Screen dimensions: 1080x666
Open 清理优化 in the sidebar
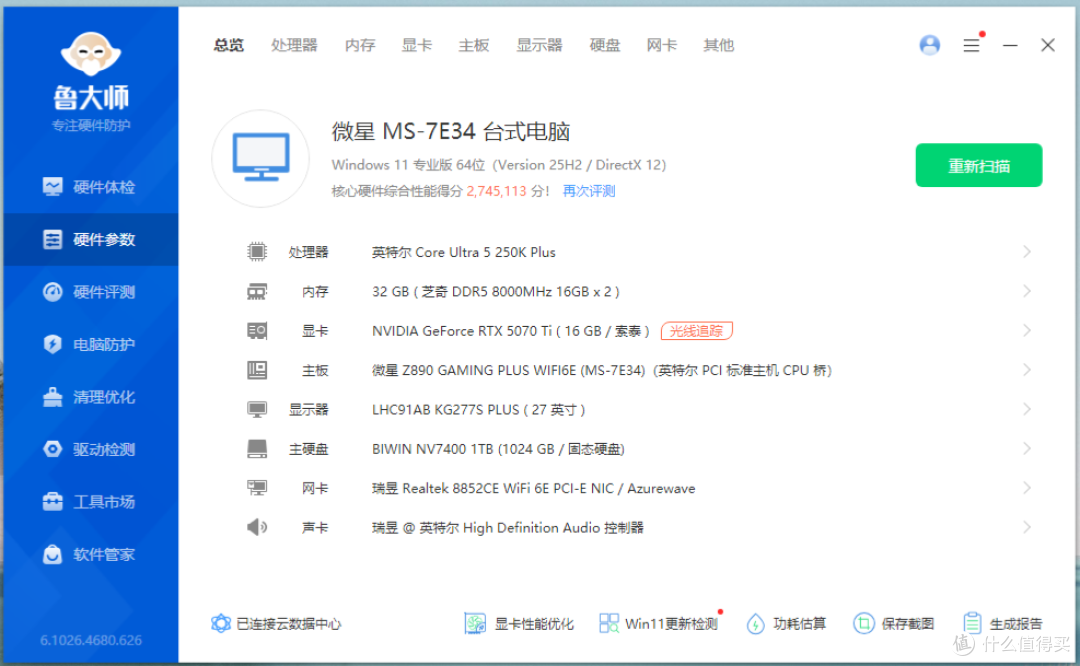pos(90,397)
